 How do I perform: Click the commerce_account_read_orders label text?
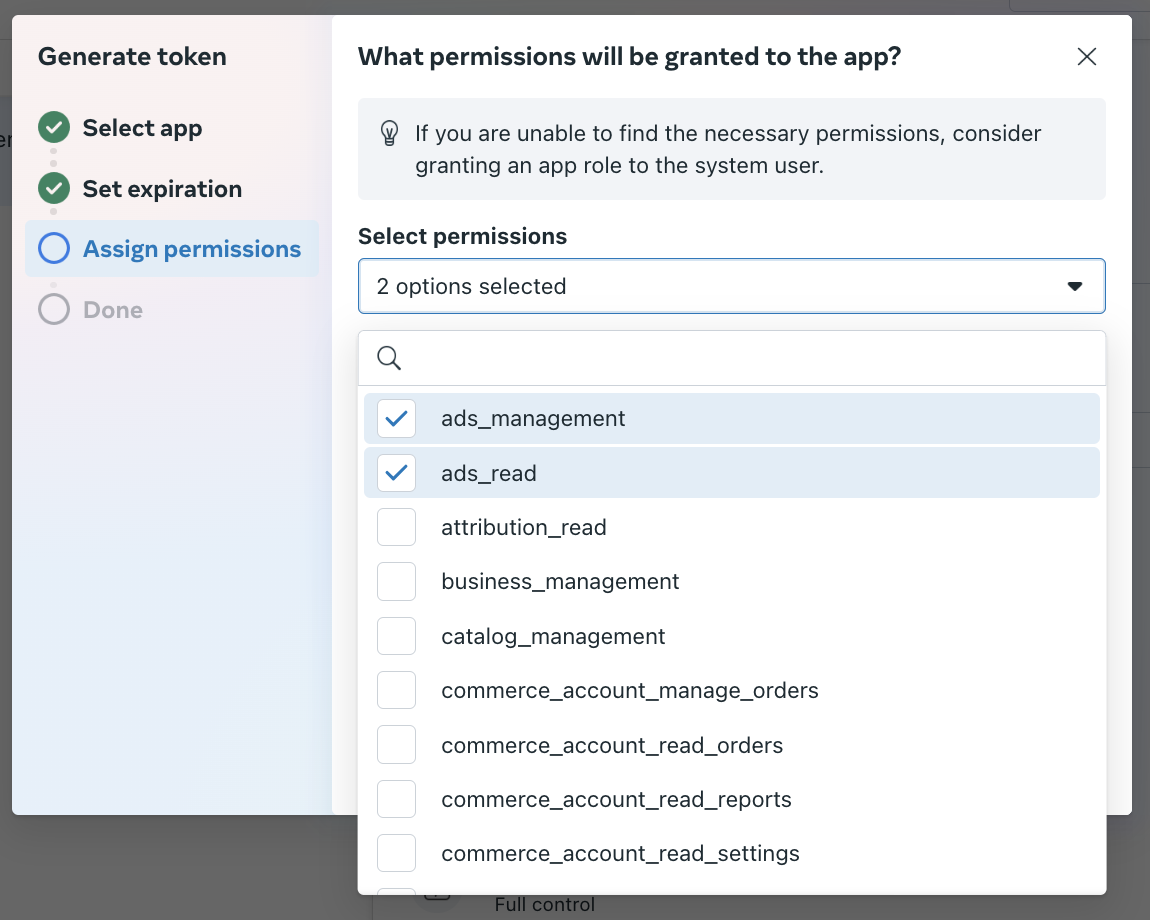coord(612,745)
